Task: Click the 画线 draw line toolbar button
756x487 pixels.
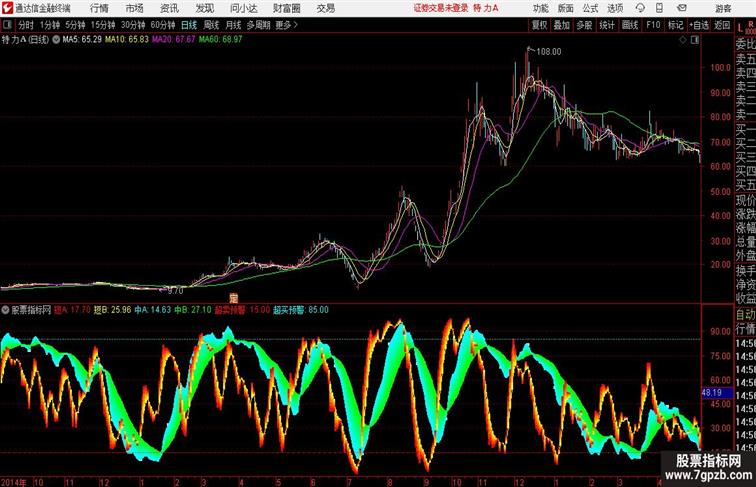Action: click(x=630, y=25)
